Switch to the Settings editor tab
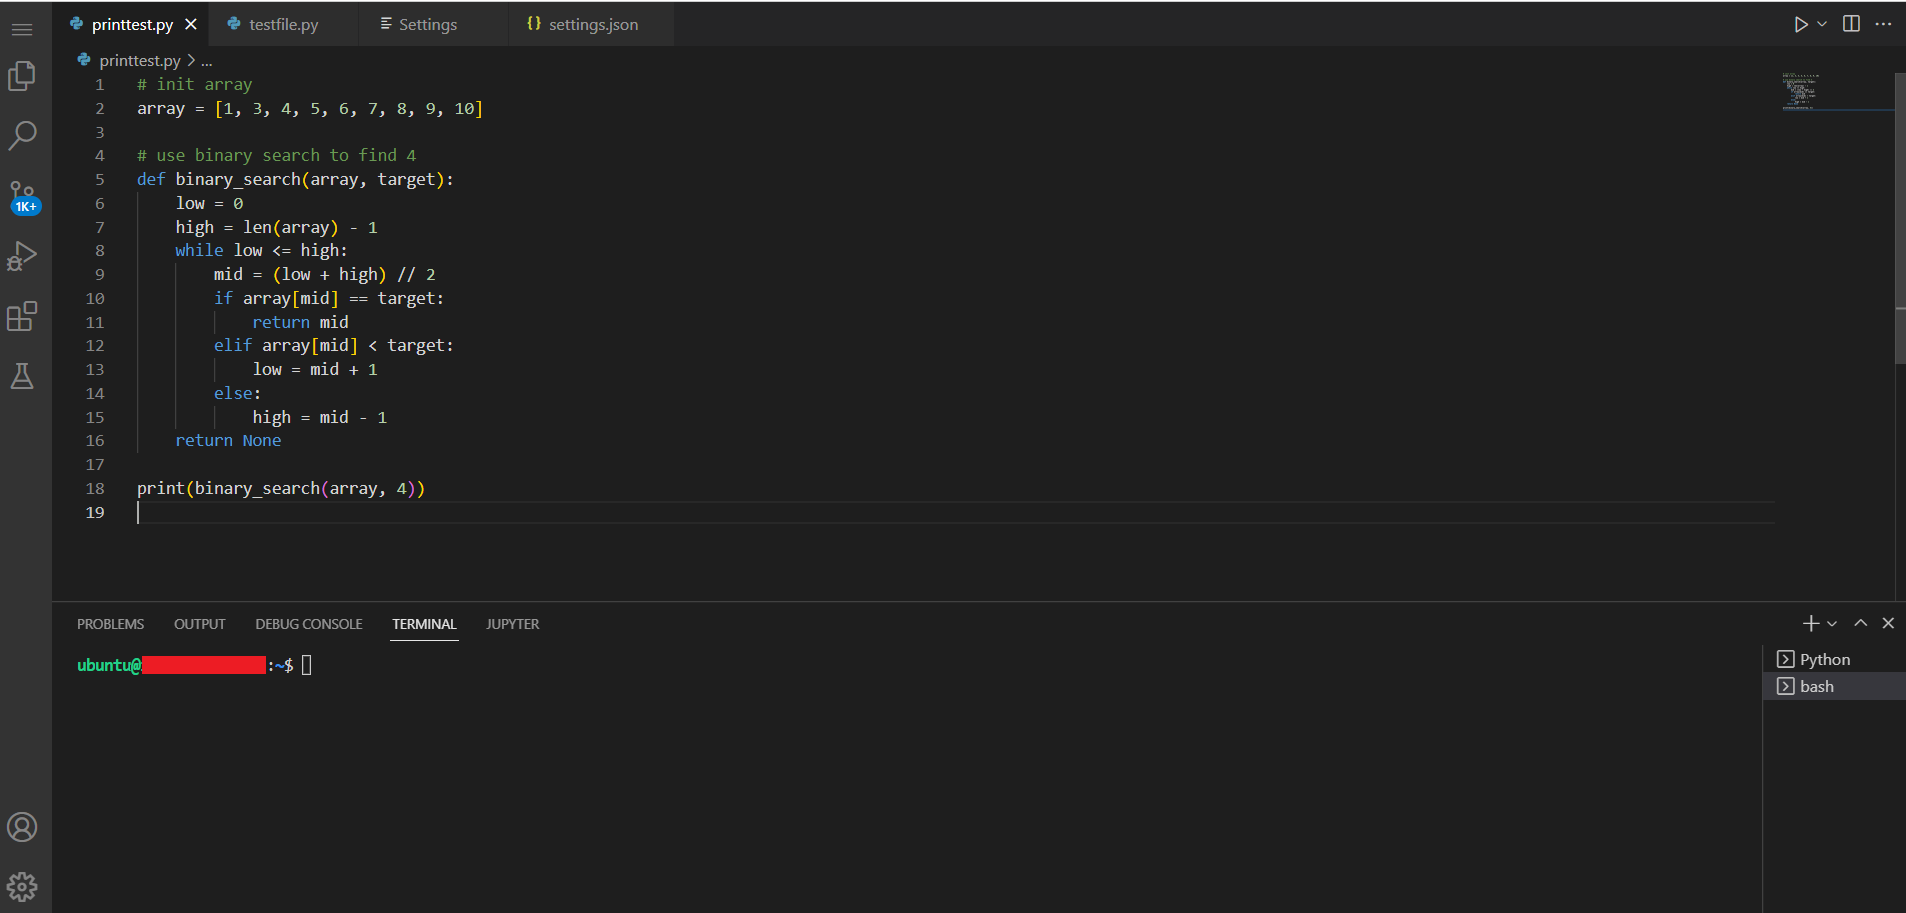Screen dimensions: 1906x913 (428, 24)
